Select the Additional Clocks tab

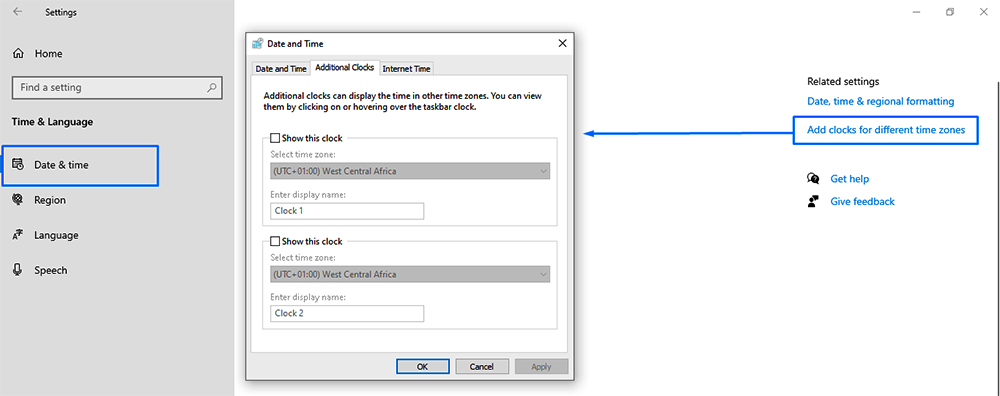[344, 68]
